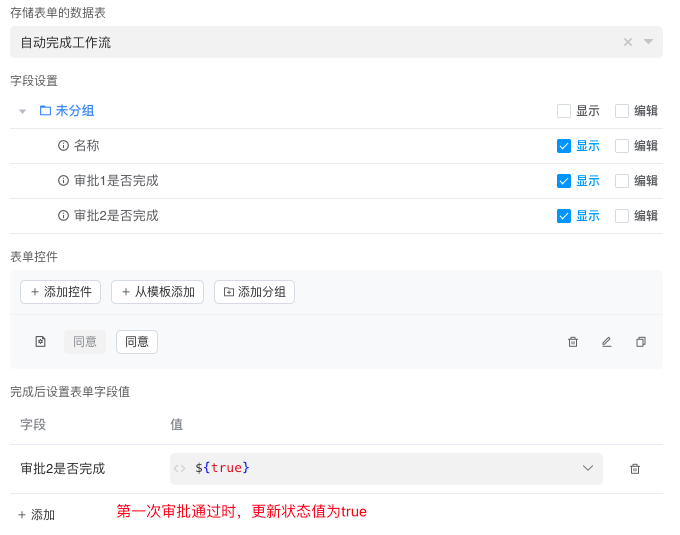
Task: Add a new field value row
Action: point(36,515)
